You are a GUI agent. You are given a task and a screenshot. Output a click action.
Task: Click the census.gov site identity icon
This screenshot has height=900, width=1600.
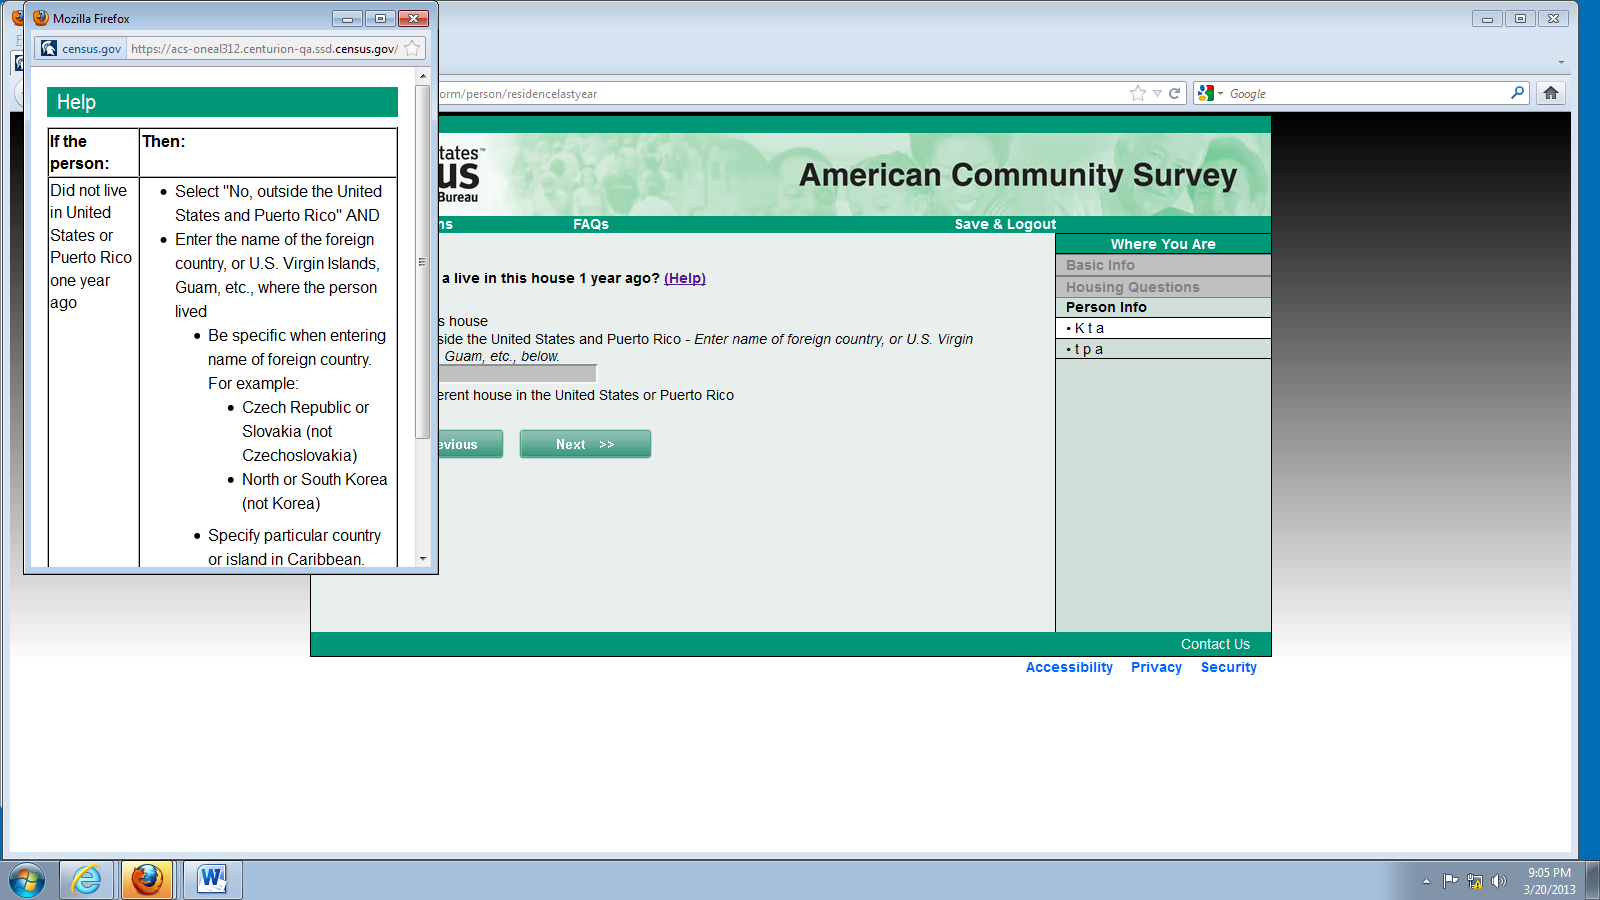click(49, 48)
